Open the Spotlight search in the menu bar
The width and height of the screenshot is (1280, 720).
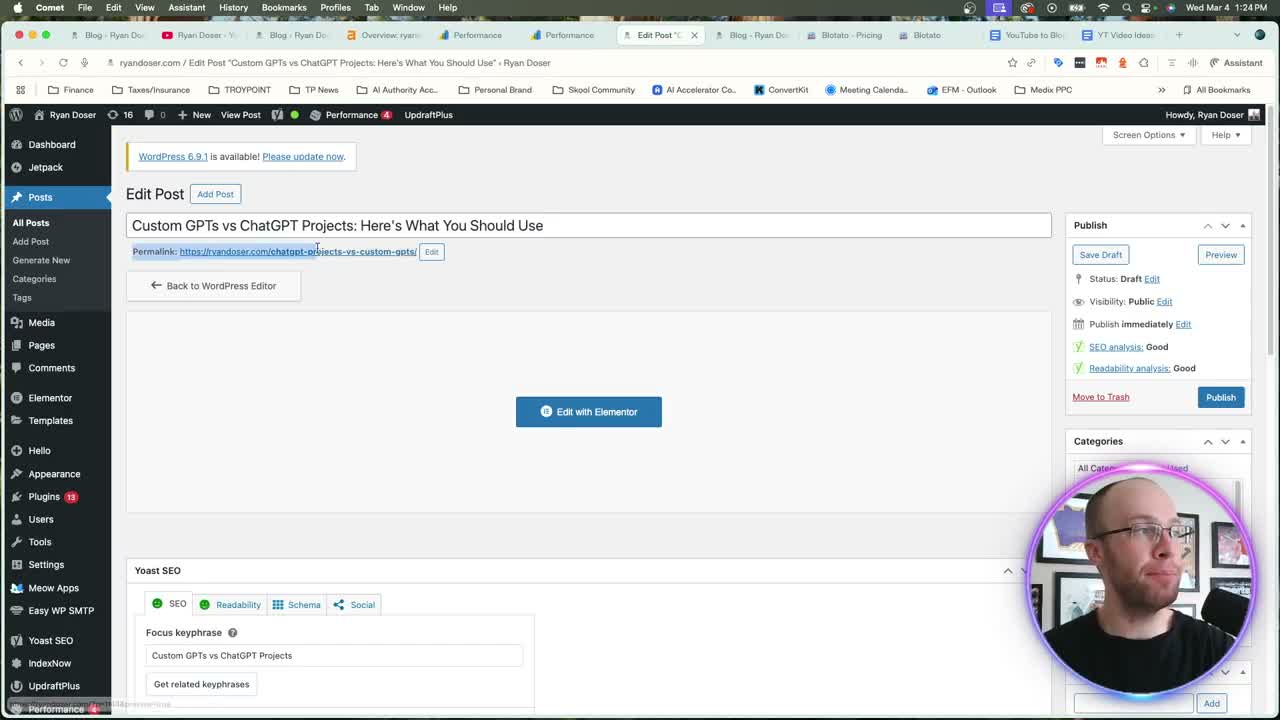pos(1127,8)
